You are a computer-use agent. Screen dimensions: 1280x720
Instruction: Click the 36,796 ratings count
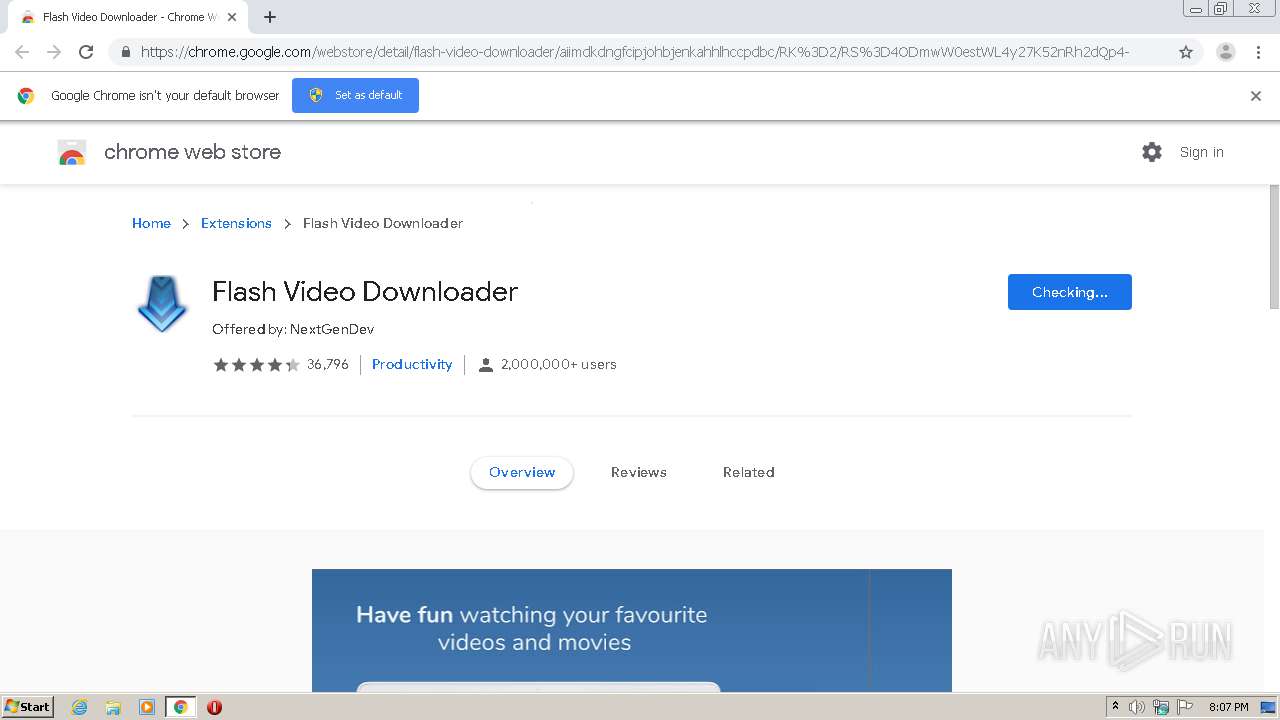[328, 365]
